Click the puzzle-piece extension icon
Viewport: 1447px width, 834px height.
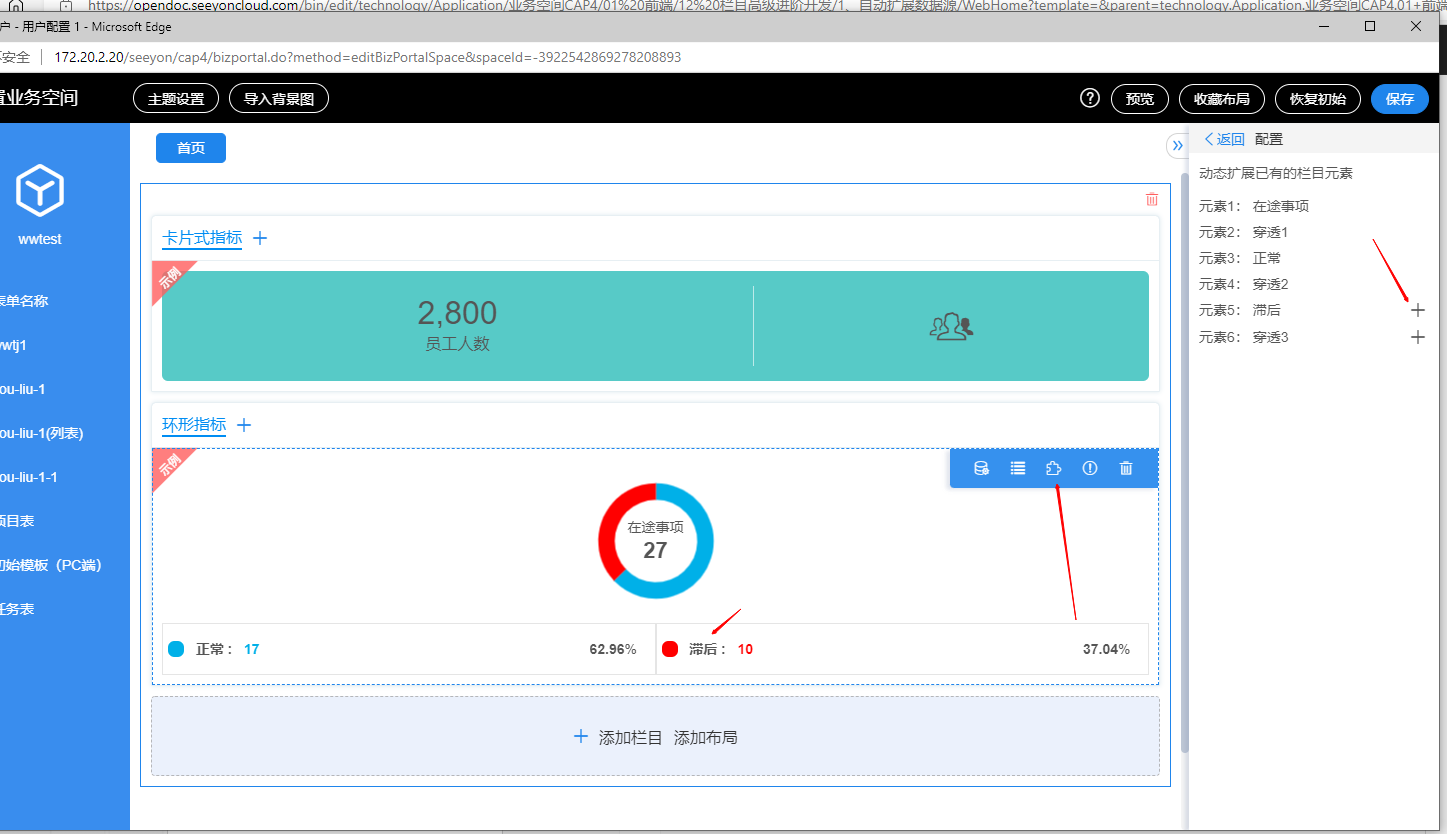click(1053, 468)
